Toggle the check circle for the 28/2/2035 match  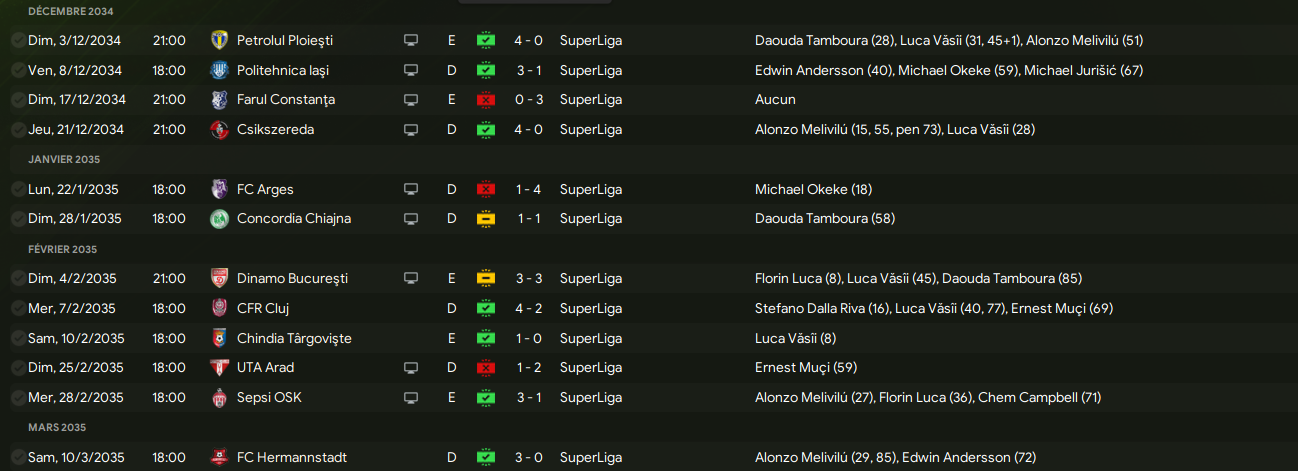19,397
